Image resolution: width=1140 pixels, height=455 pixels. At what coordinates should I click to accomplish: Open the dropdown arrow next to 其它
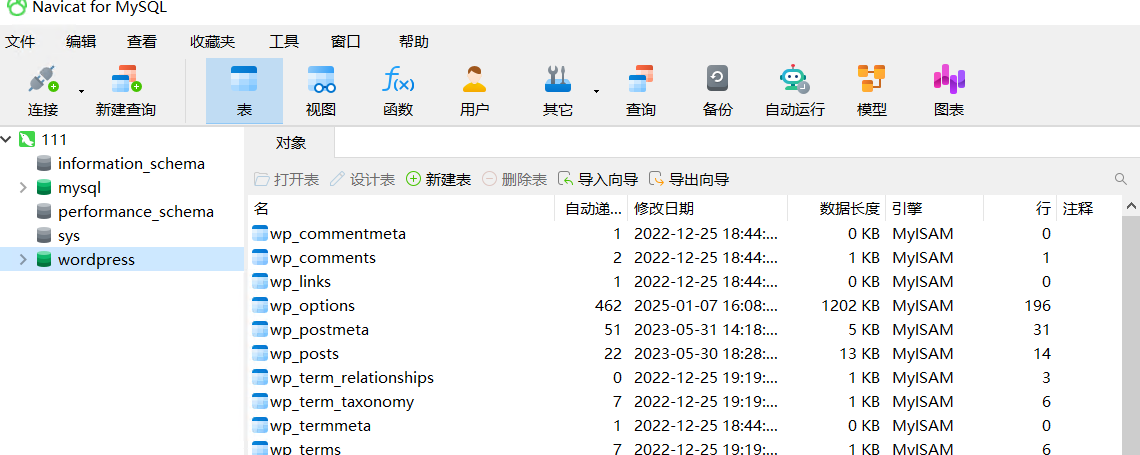click(596, 92)
